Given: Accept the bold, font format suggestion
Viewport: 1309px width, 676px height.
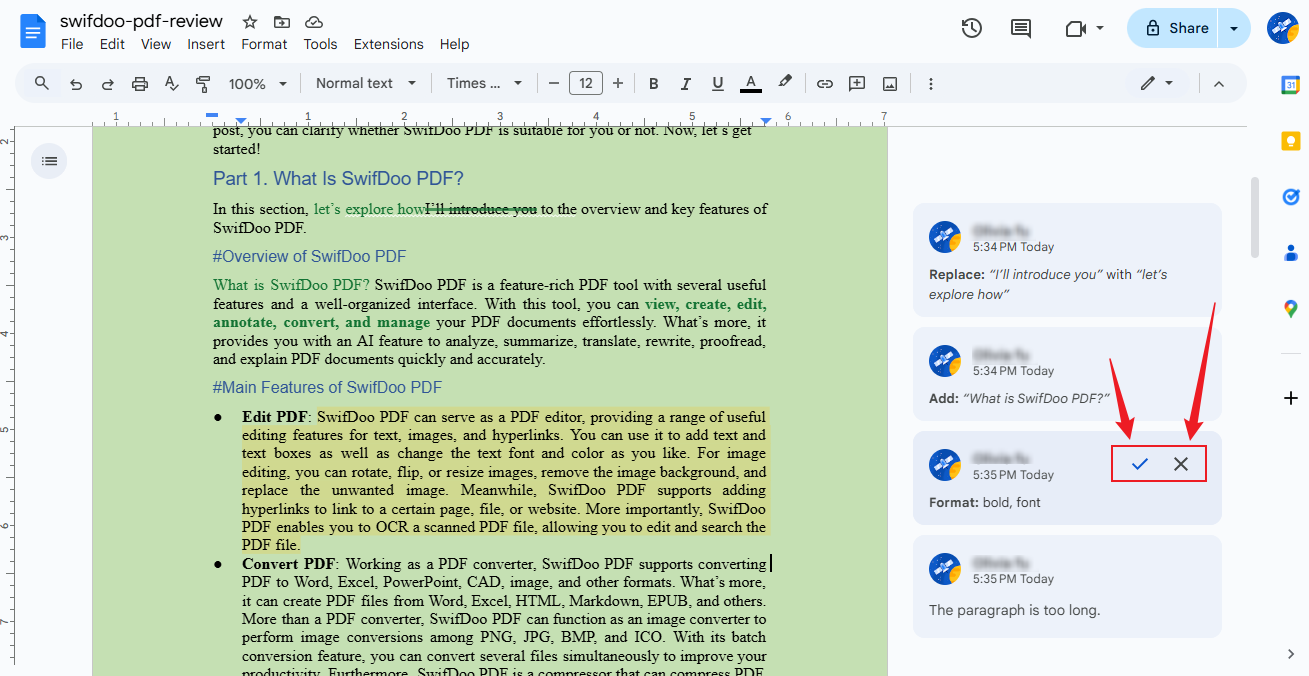Looking at the screenshot, I should pyautogui.click(x=1139, y=464).
